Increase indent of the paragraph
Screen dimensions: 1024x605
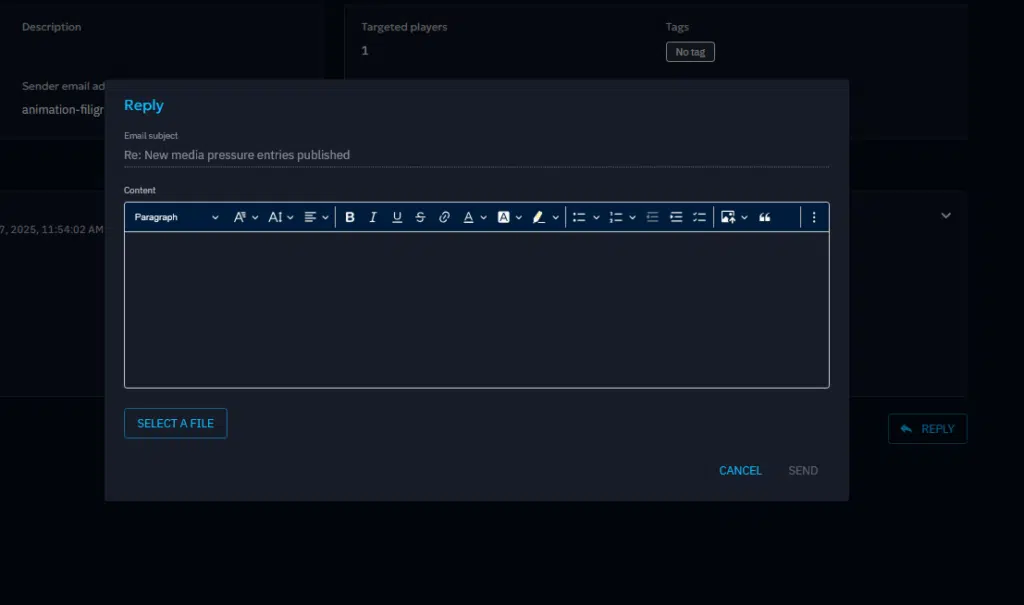coord(676,217)
